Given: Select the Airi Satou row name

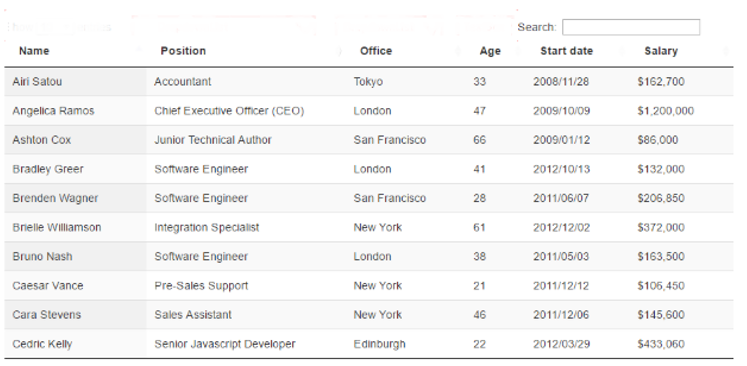Looking at the screenshot, I should pyautogui.click(x=37, y=81).
